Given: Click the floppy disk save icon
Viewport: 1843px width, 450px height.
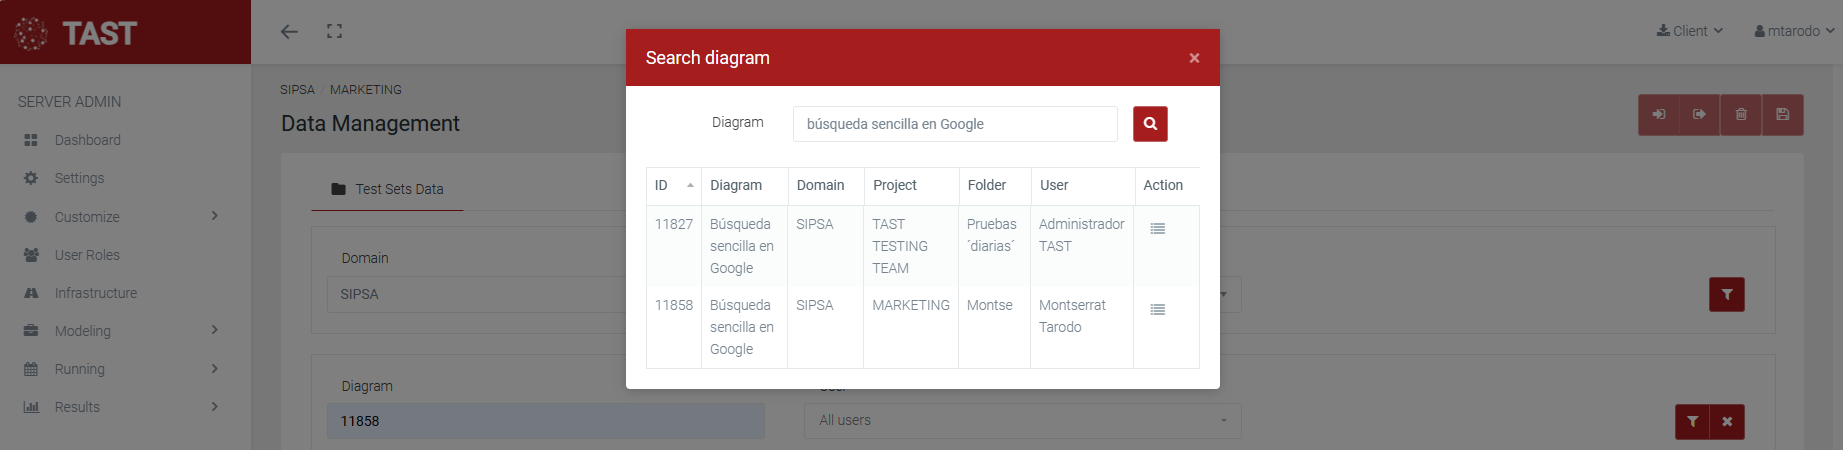Looking at the screenshot, I should click(x=1782, y=115).
